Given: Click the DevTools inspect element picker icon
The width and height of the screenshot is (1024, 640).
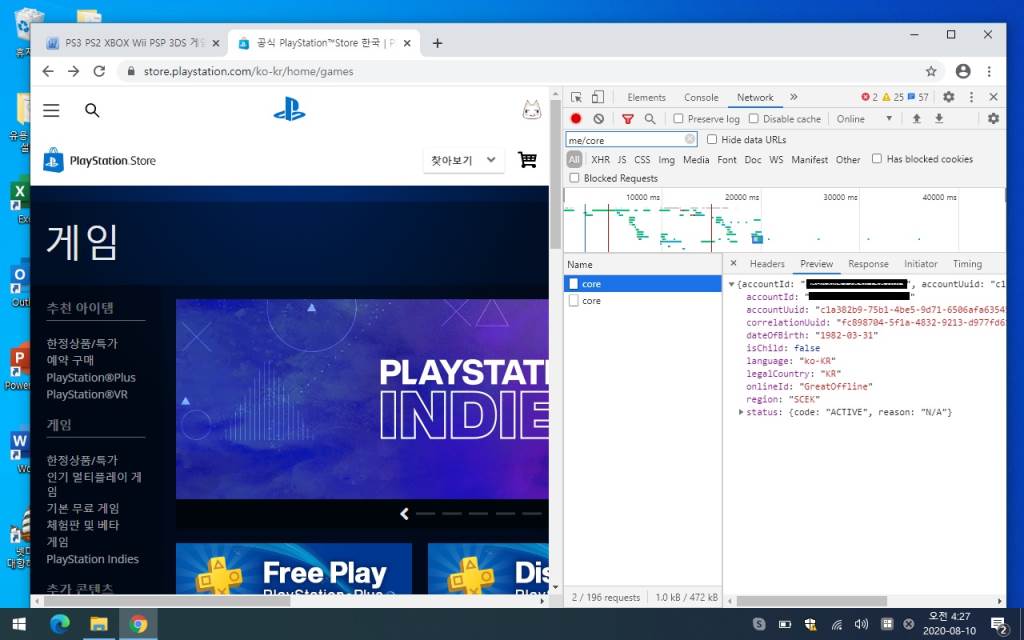Looking at the screenshot, I should (x=576, y=97).
